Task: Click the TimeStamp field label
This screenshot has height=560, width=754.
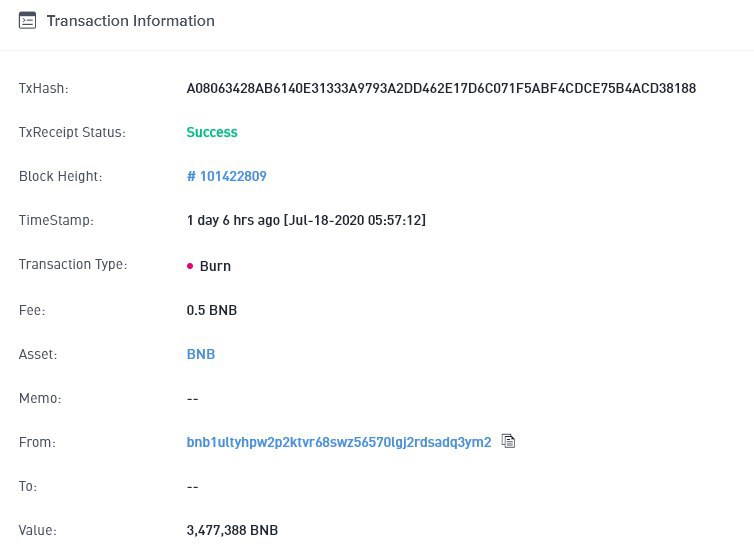Action: [56, 220]
